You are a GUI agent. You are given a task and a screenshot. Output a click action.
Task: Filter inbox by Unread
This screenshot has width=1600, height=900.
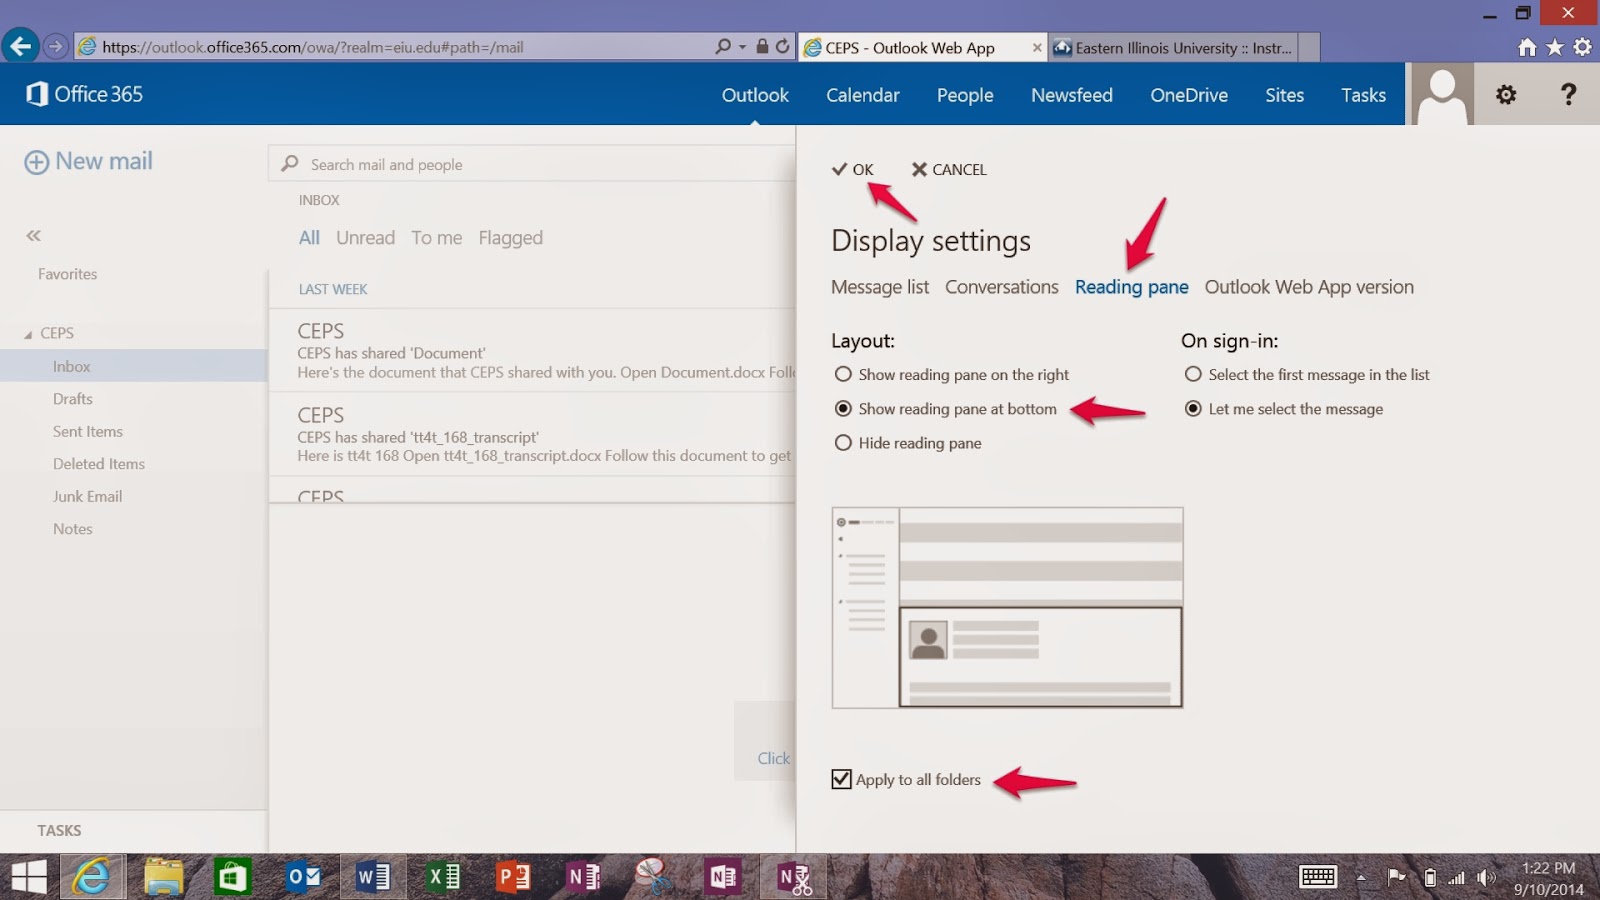365,238
